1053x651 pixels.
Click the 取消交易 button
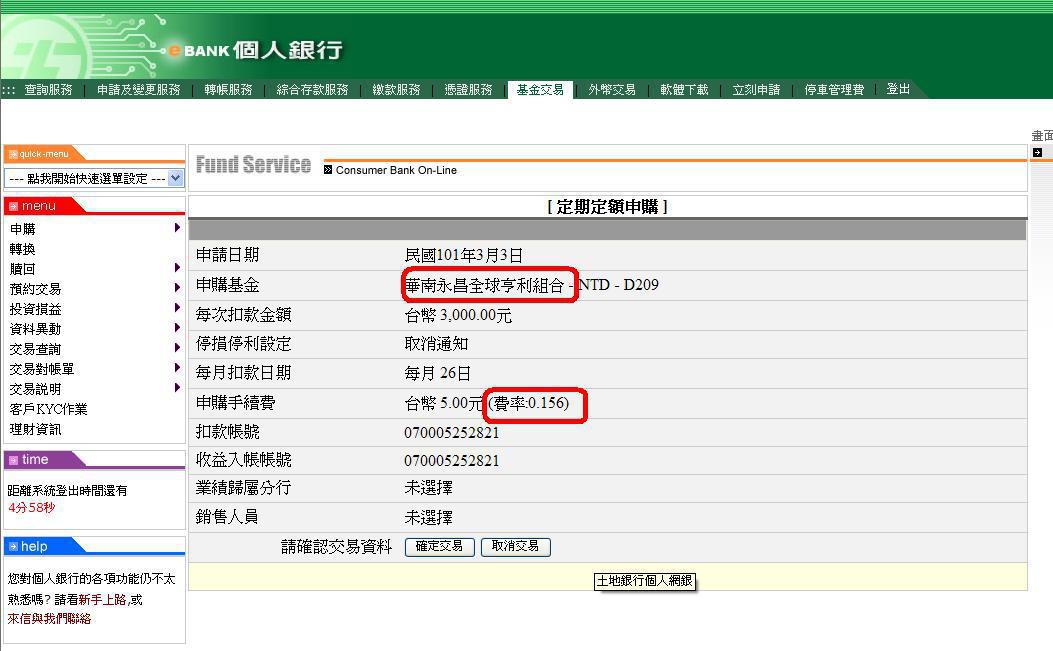pos(516,546)
